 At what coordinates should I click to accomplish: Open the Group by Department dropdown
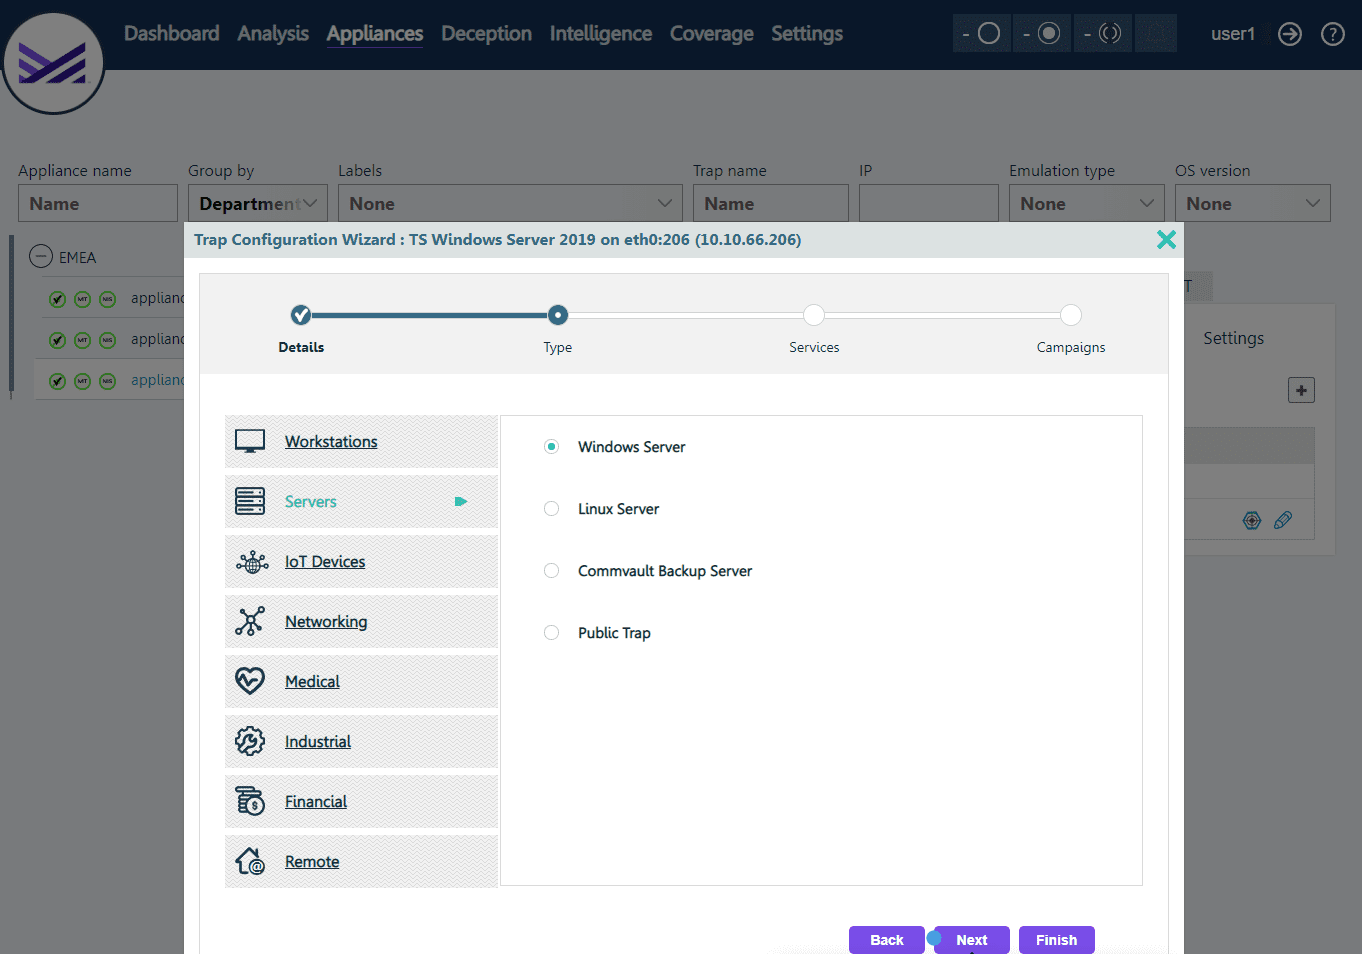point(258,203)
